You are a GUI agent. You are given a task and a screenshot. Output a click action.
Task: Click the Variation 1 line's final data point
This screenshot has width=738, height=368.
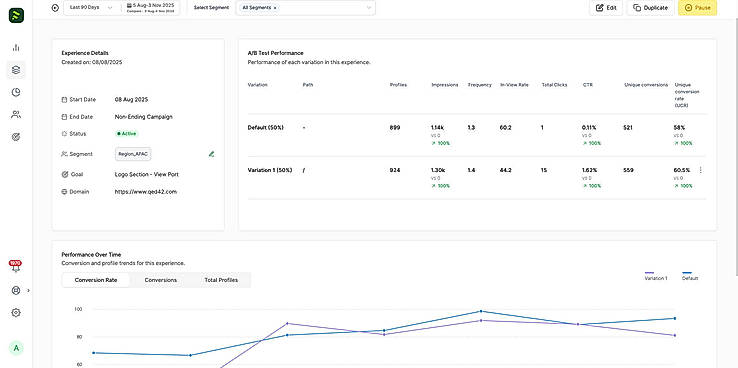click(x=674, y=336)
